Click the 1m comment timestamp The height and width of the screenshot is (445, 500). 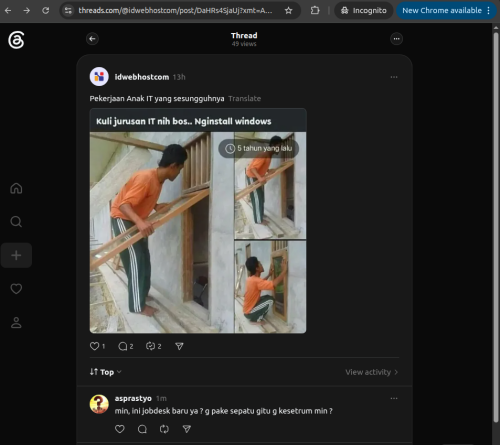(x=161, y=398)
